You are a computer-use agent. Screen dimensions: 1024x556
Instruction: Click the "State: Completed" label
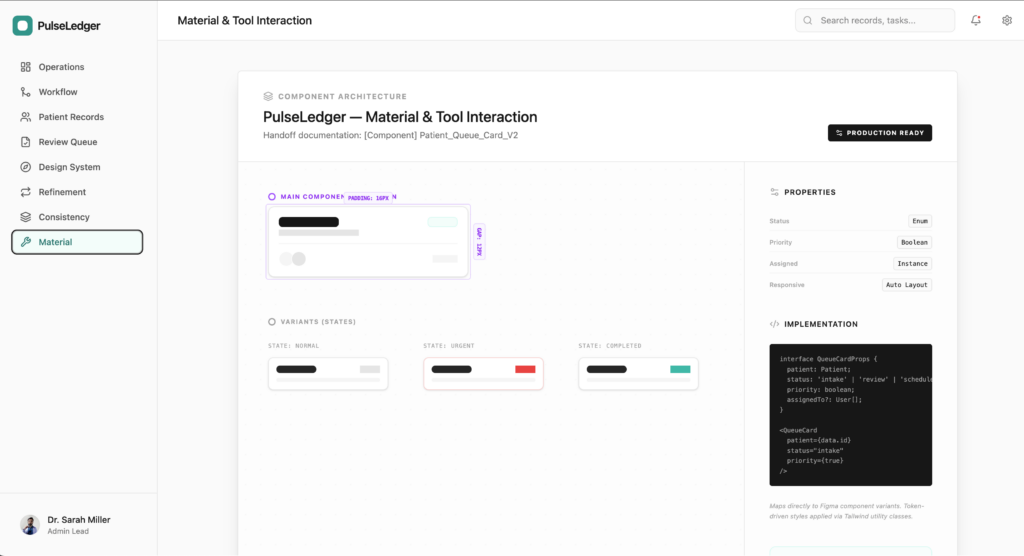tap(610, 346)
